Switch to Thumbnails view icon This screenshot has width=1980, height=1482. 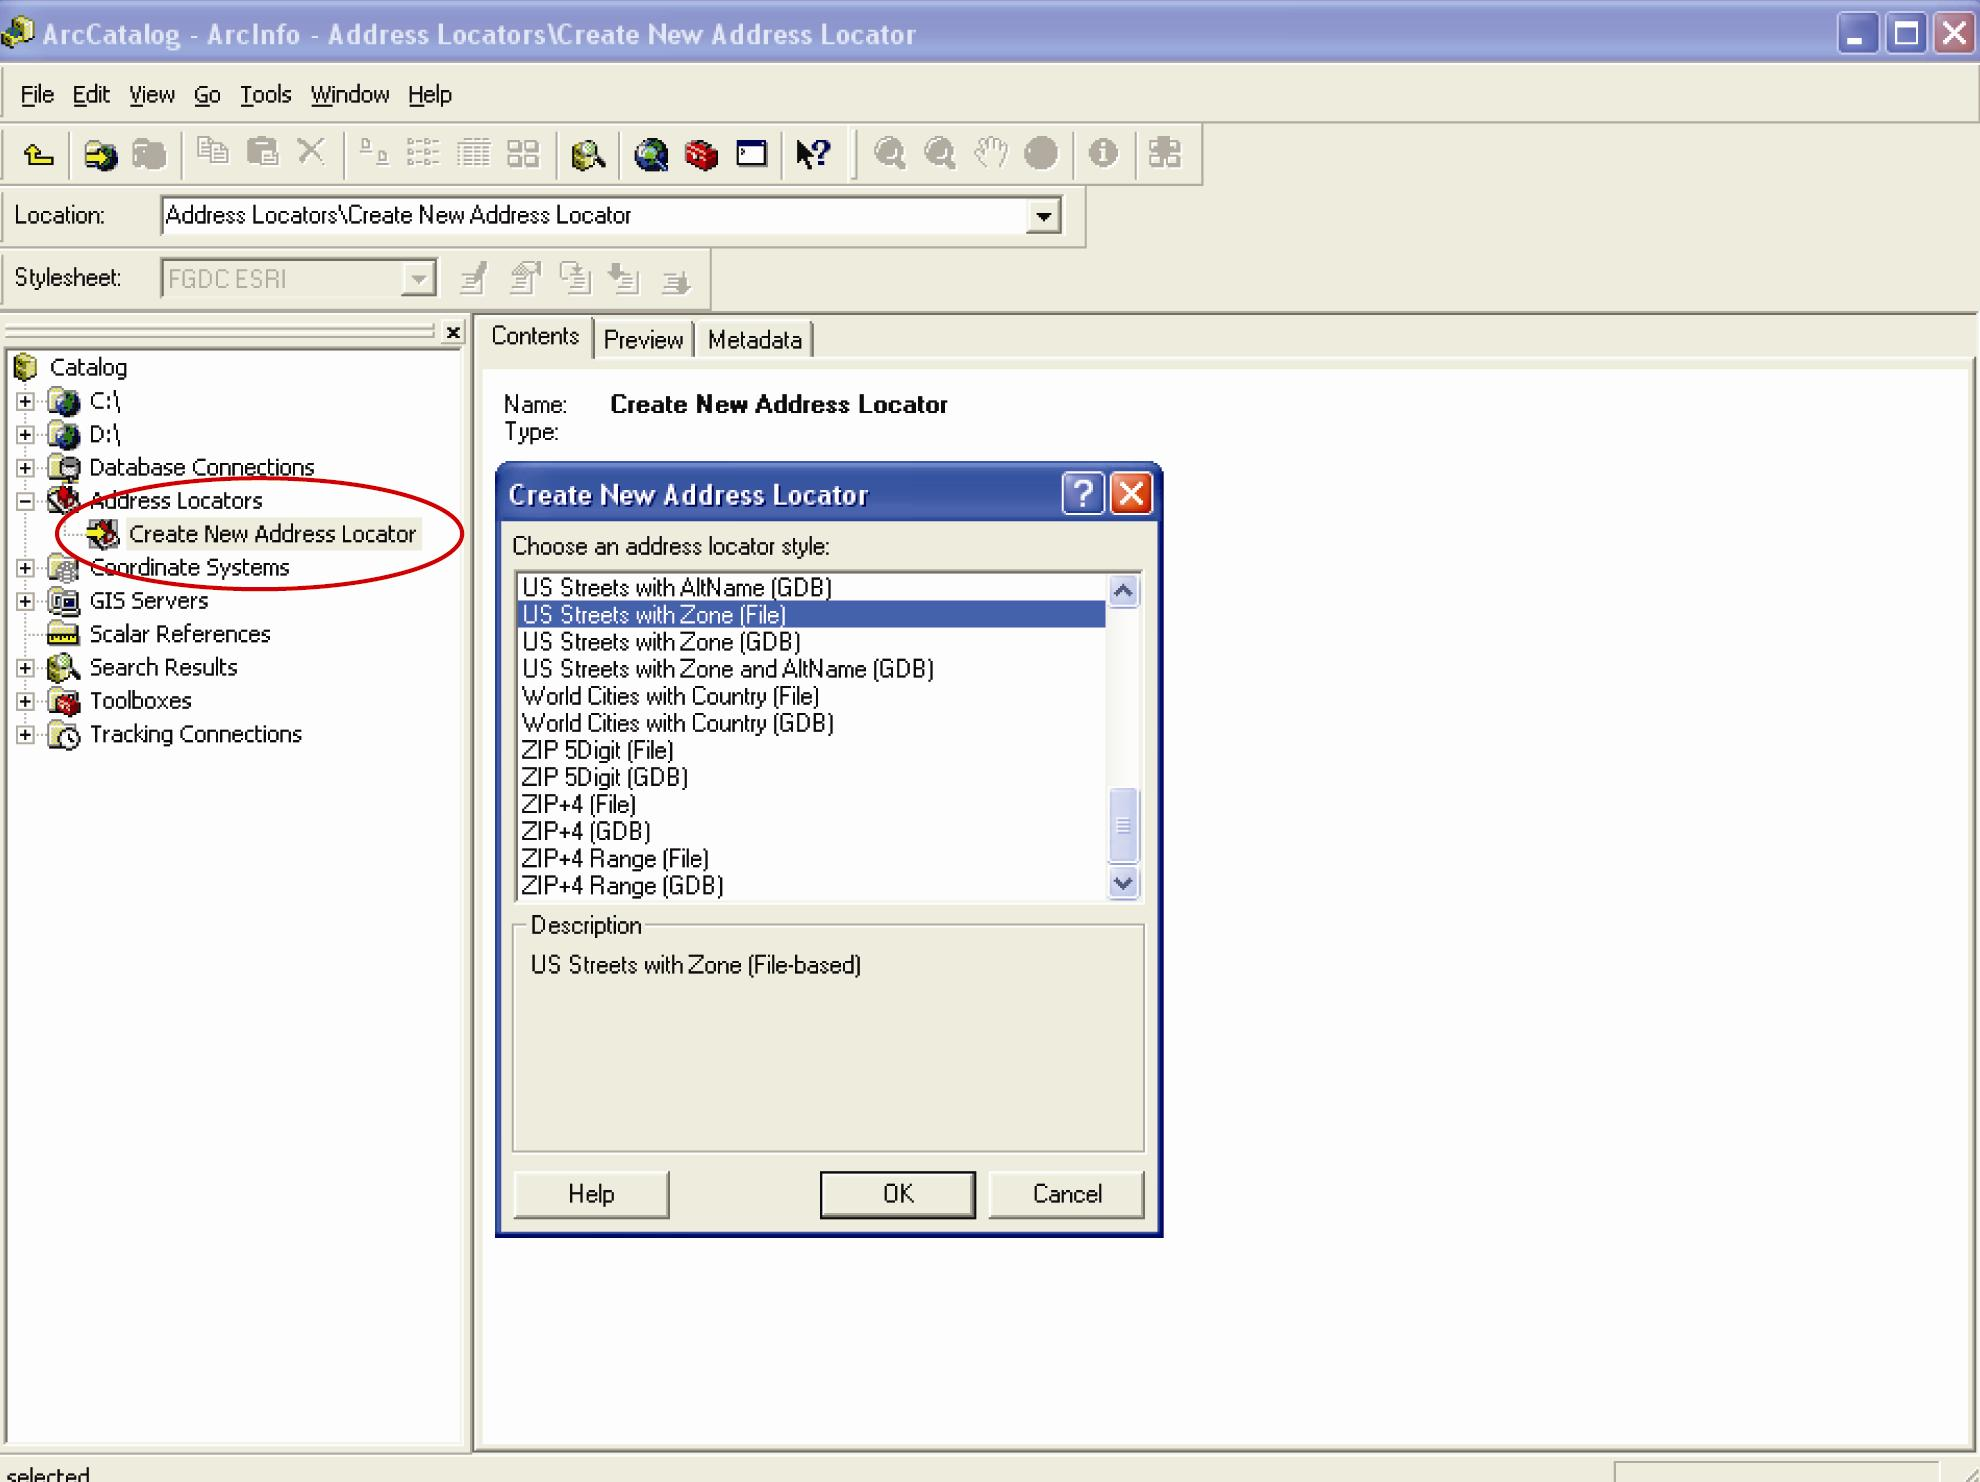pos(523,153)
